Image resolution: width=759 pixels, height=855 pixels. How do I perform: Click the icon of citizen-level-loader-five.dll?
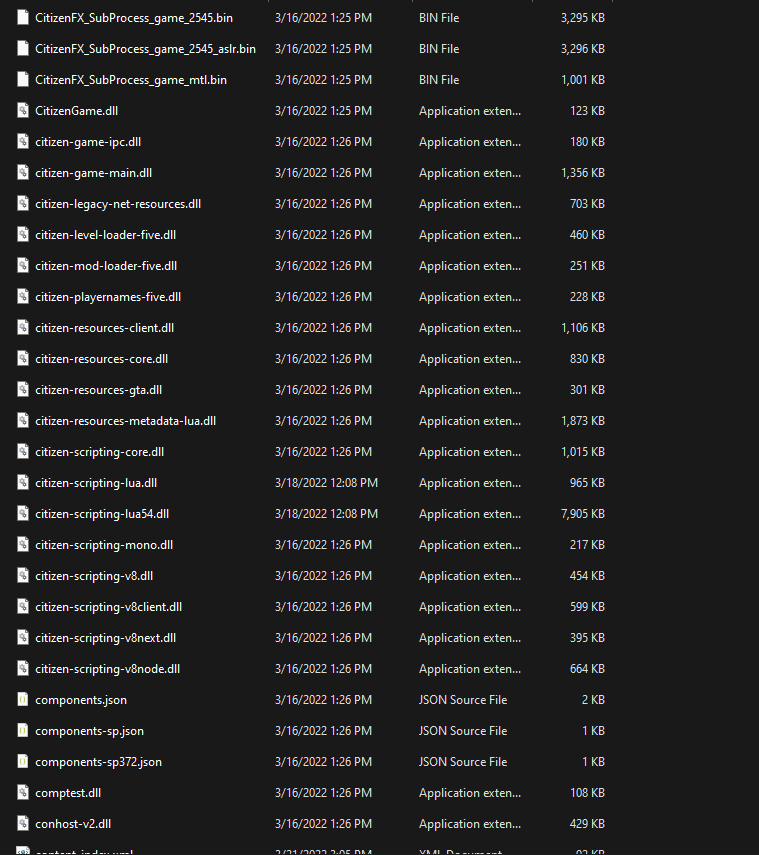23,234
